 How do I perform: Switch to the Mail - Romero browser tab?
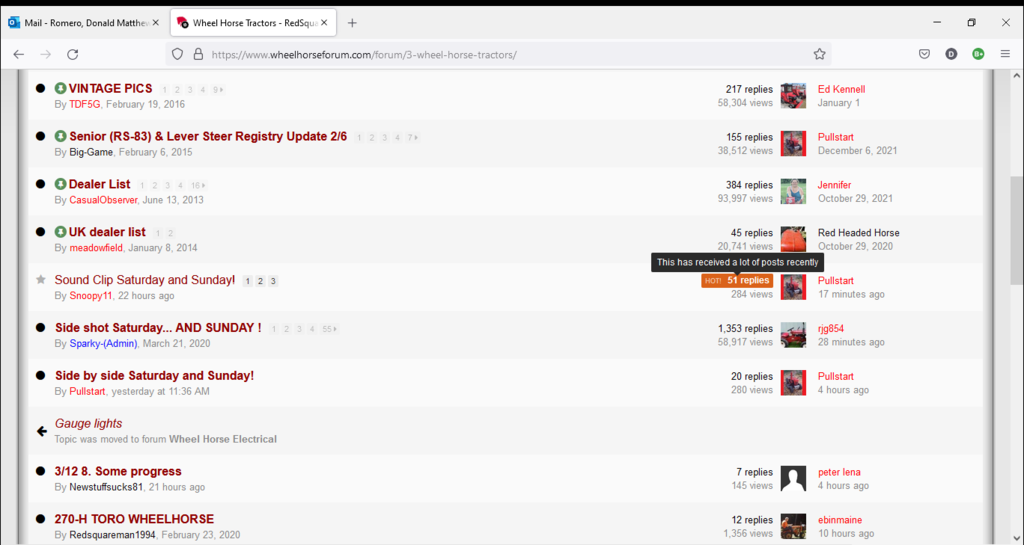[x=78, y=22]
